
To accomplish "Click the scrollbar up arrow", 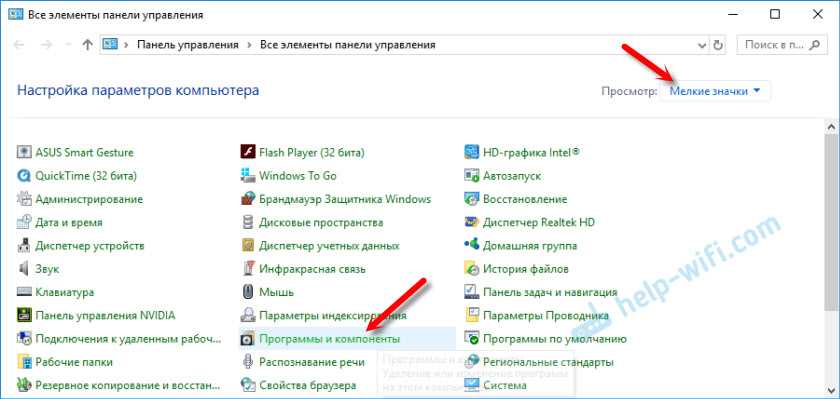I will [x=831, y=127].
